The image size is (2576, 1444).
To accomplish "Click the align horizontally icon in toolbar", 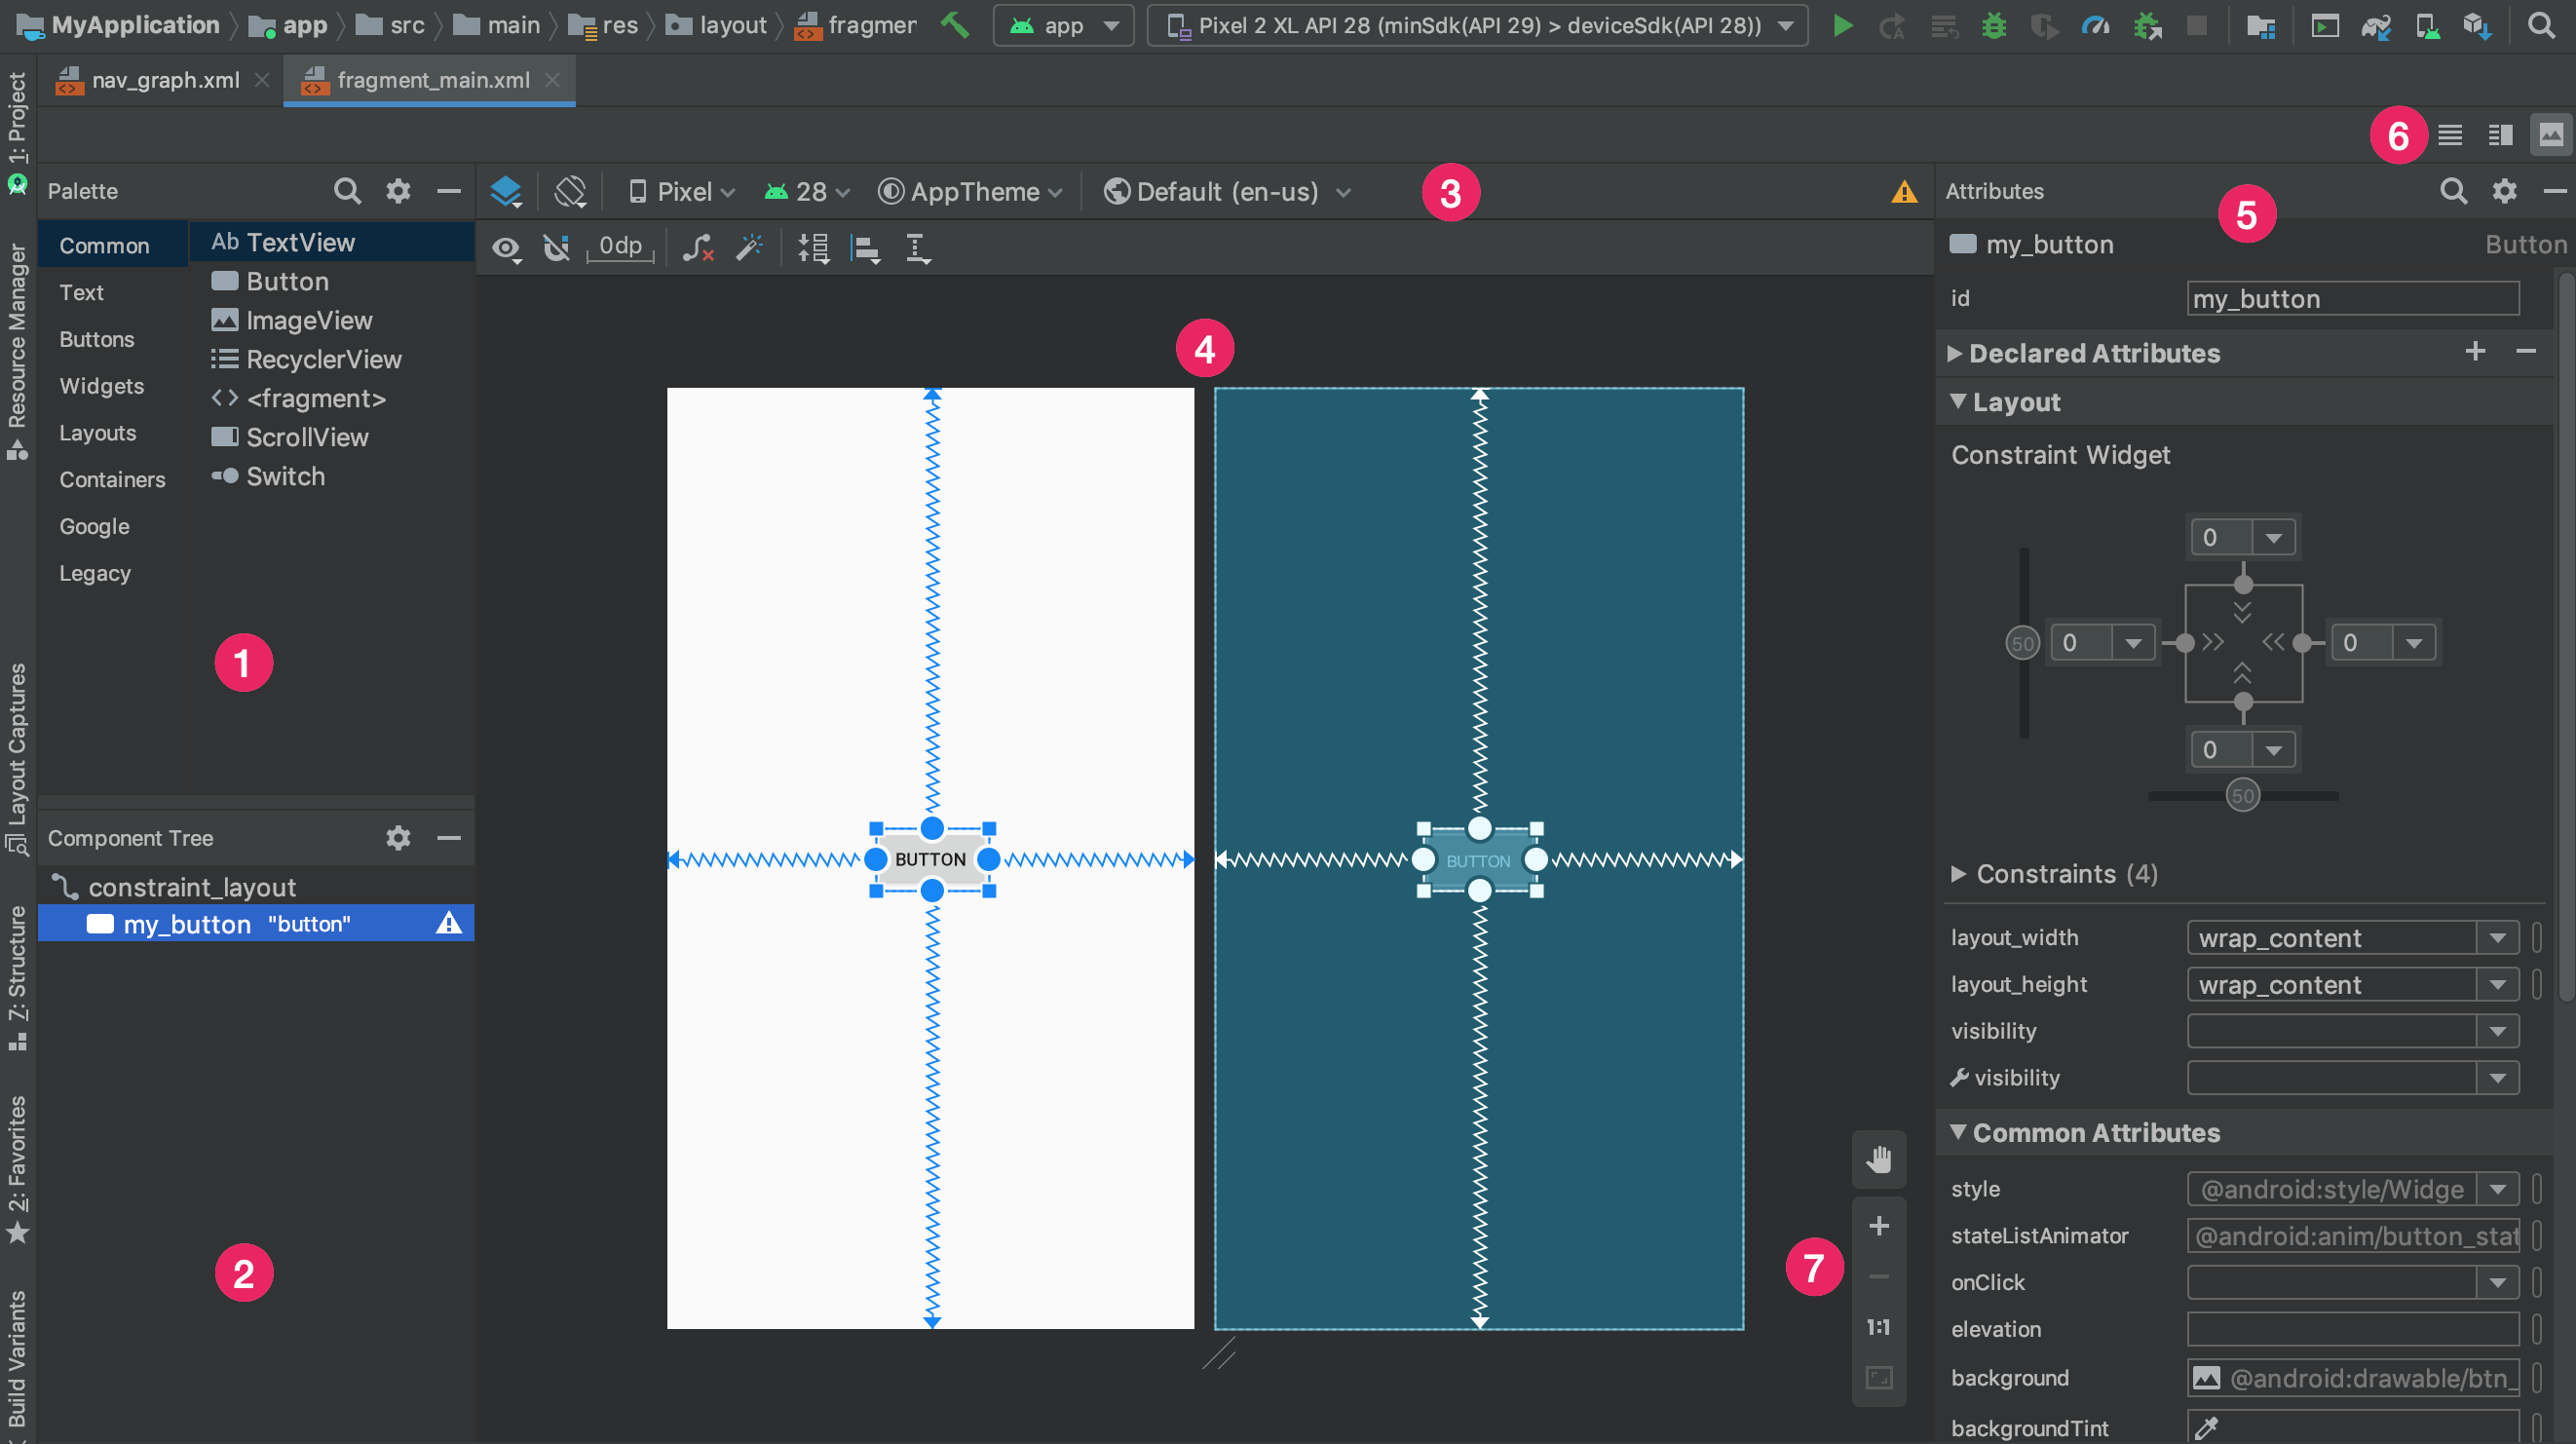I will [x=865, y=249].
